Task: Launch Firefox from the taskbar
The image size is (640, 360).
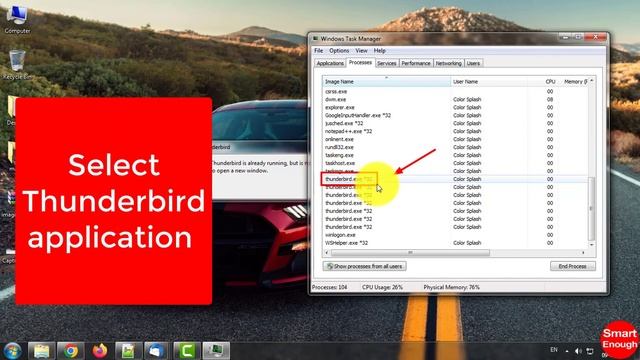Action: pyautogui.click(x=100, y=351)
